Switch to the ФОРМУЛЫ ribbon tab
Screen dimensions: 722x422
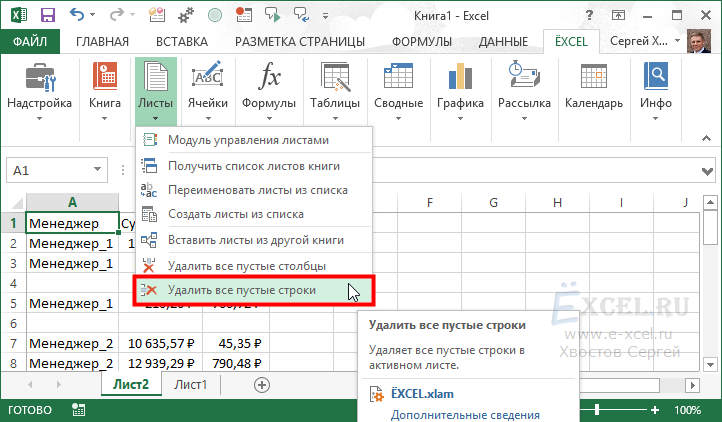click(x=422, y=41)
